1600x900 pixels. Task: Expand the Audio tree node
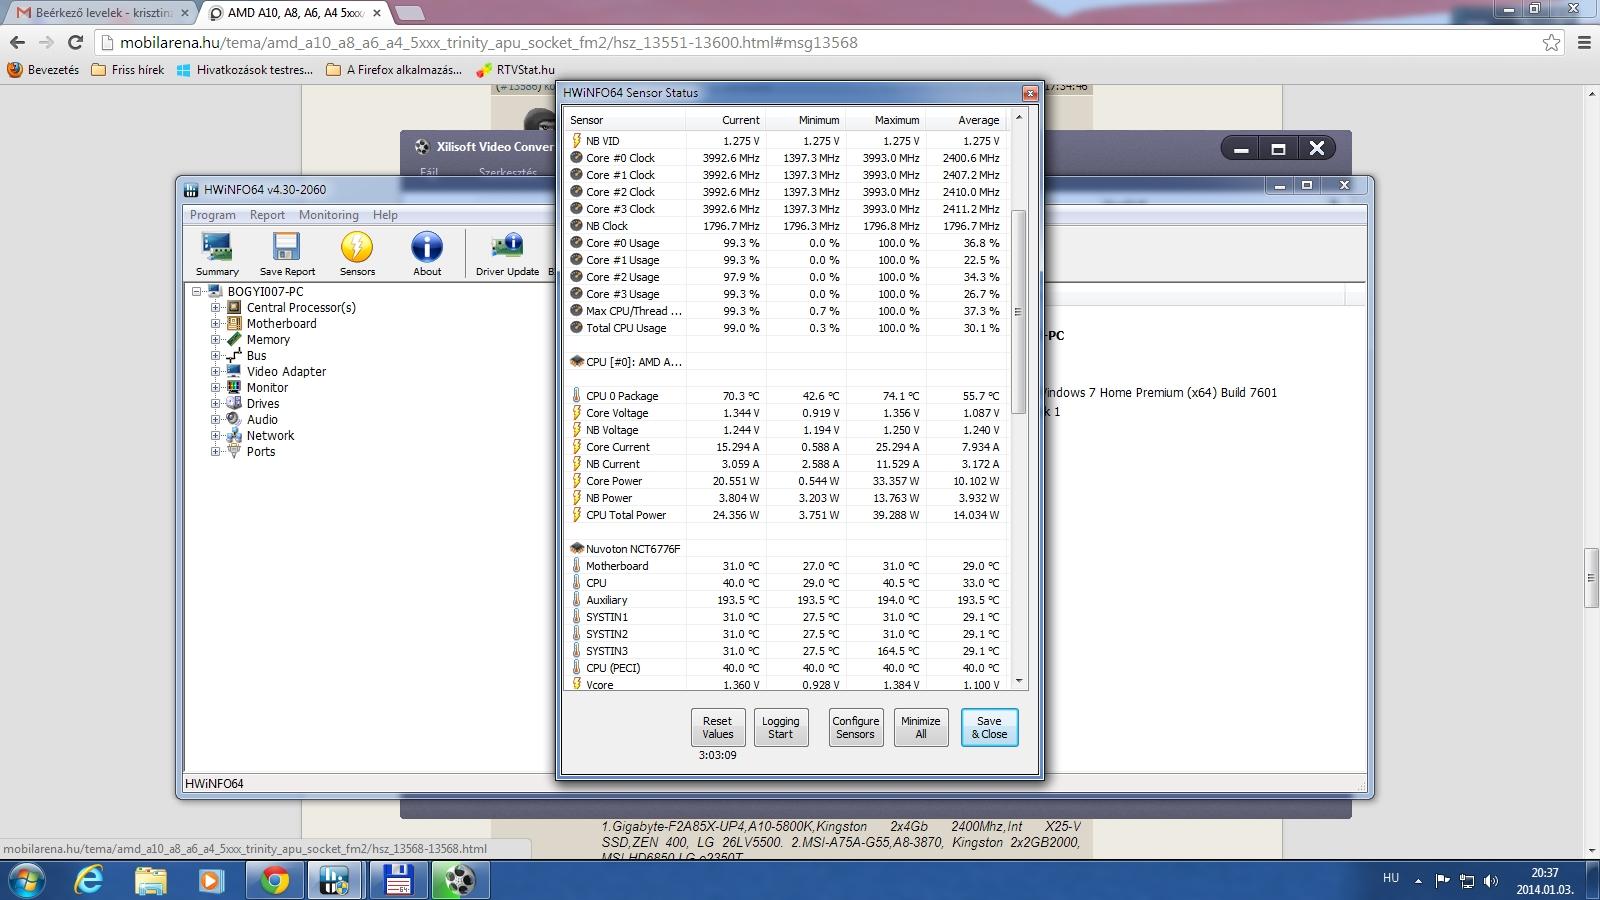[215, 420]
